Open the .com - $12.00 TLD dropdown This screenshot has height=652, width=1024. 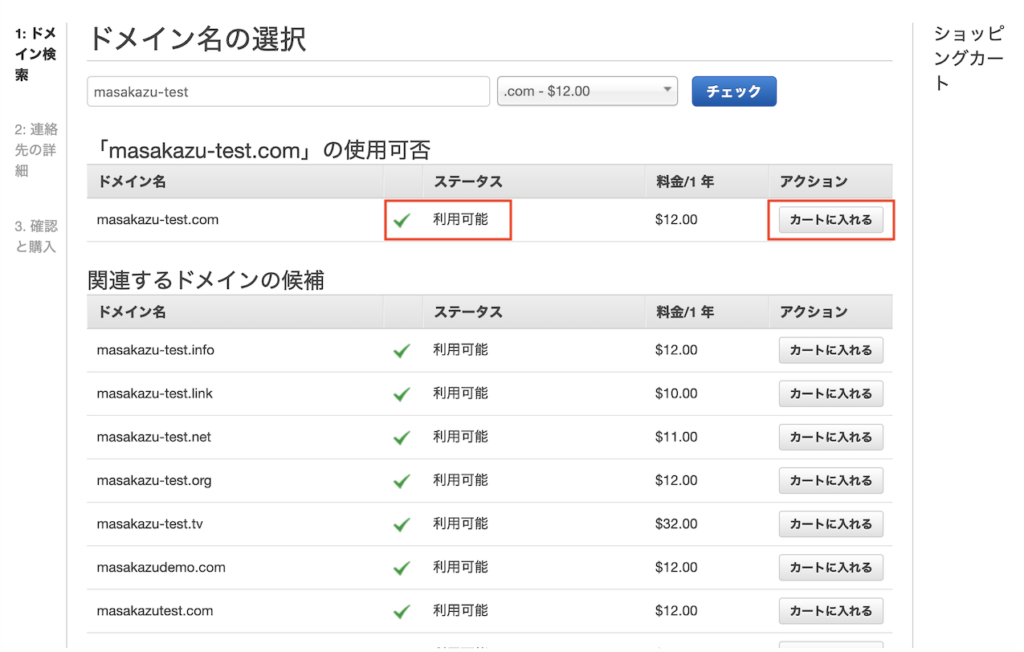tap(587, 91)
